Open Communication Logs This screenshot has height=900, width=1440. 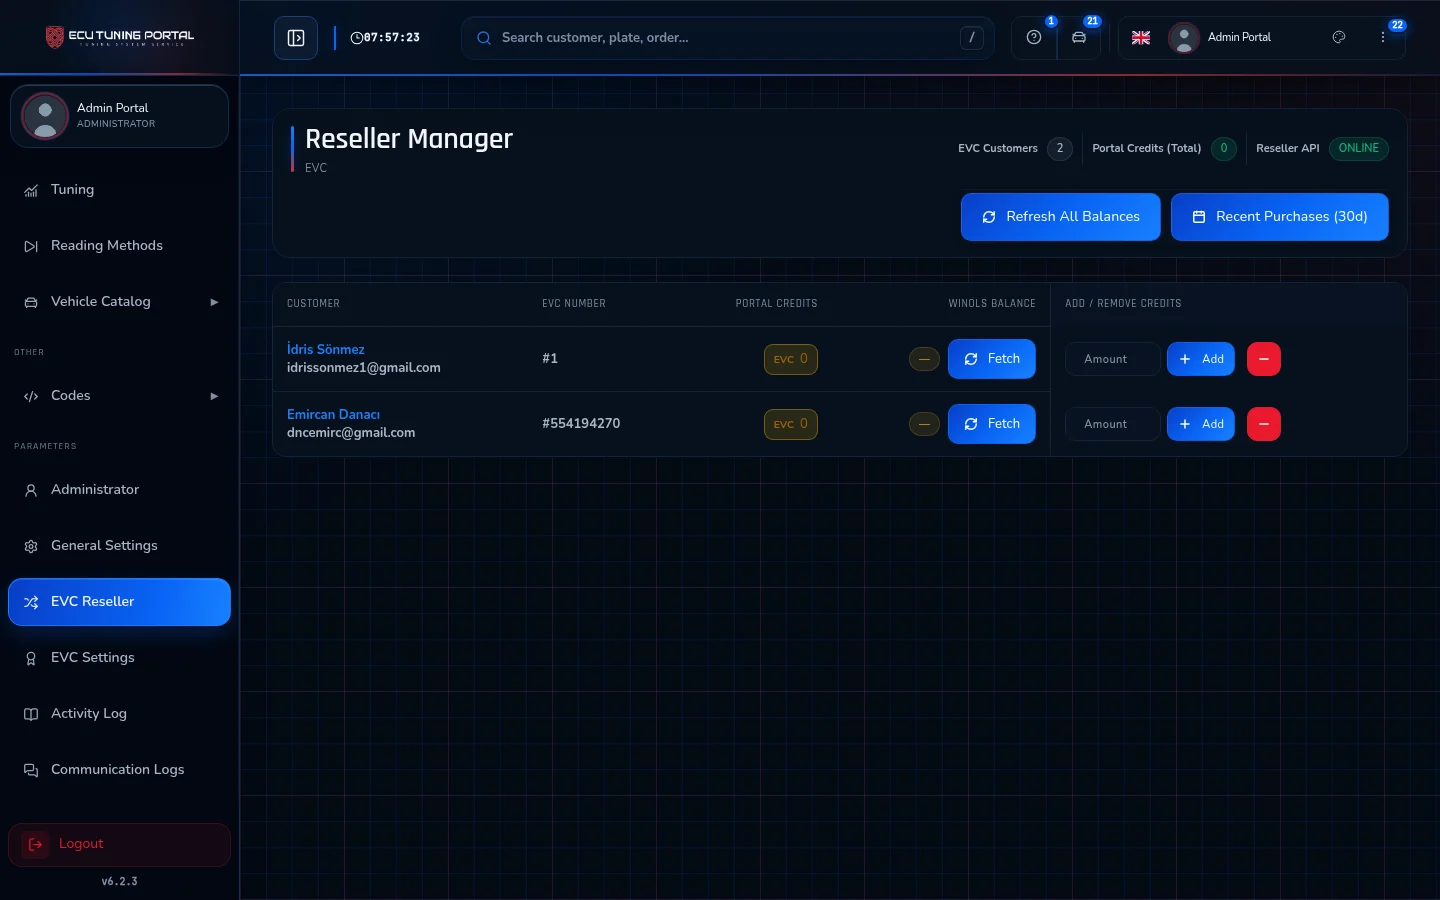(119, 770)
